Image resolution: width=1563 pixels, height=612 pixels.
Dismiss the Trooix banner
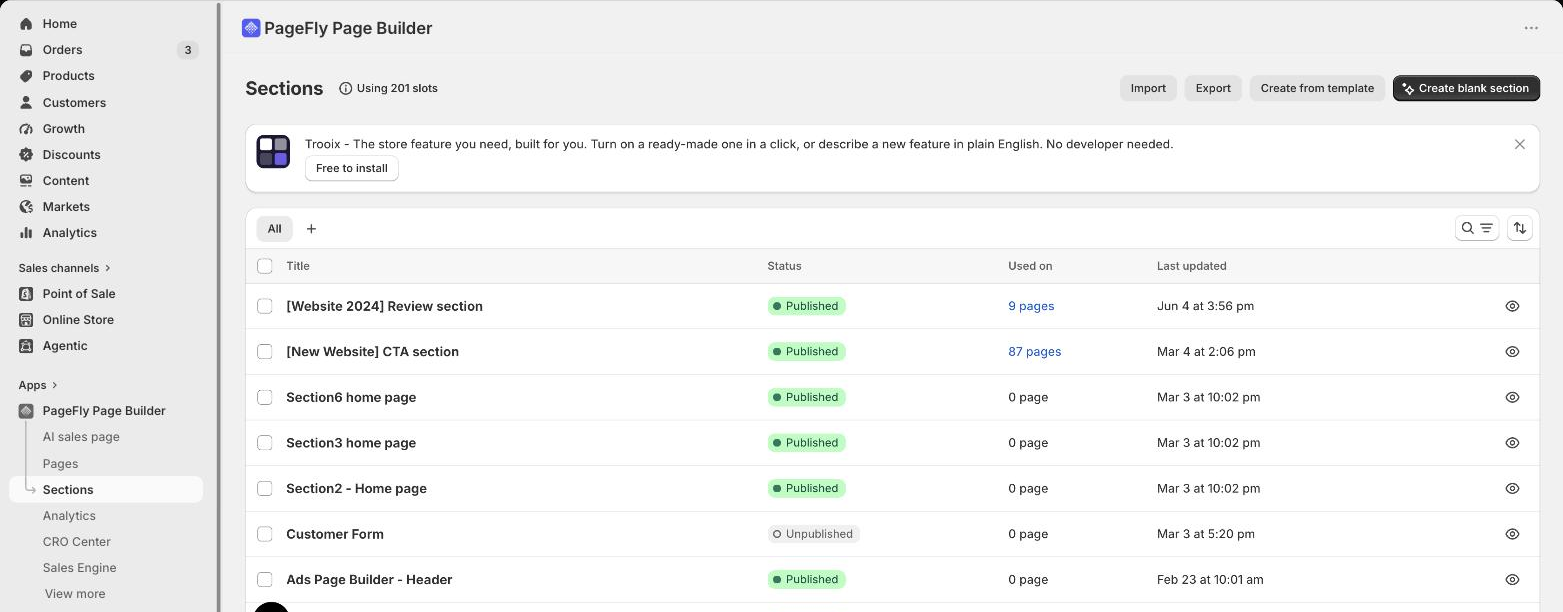(1520, 144)
